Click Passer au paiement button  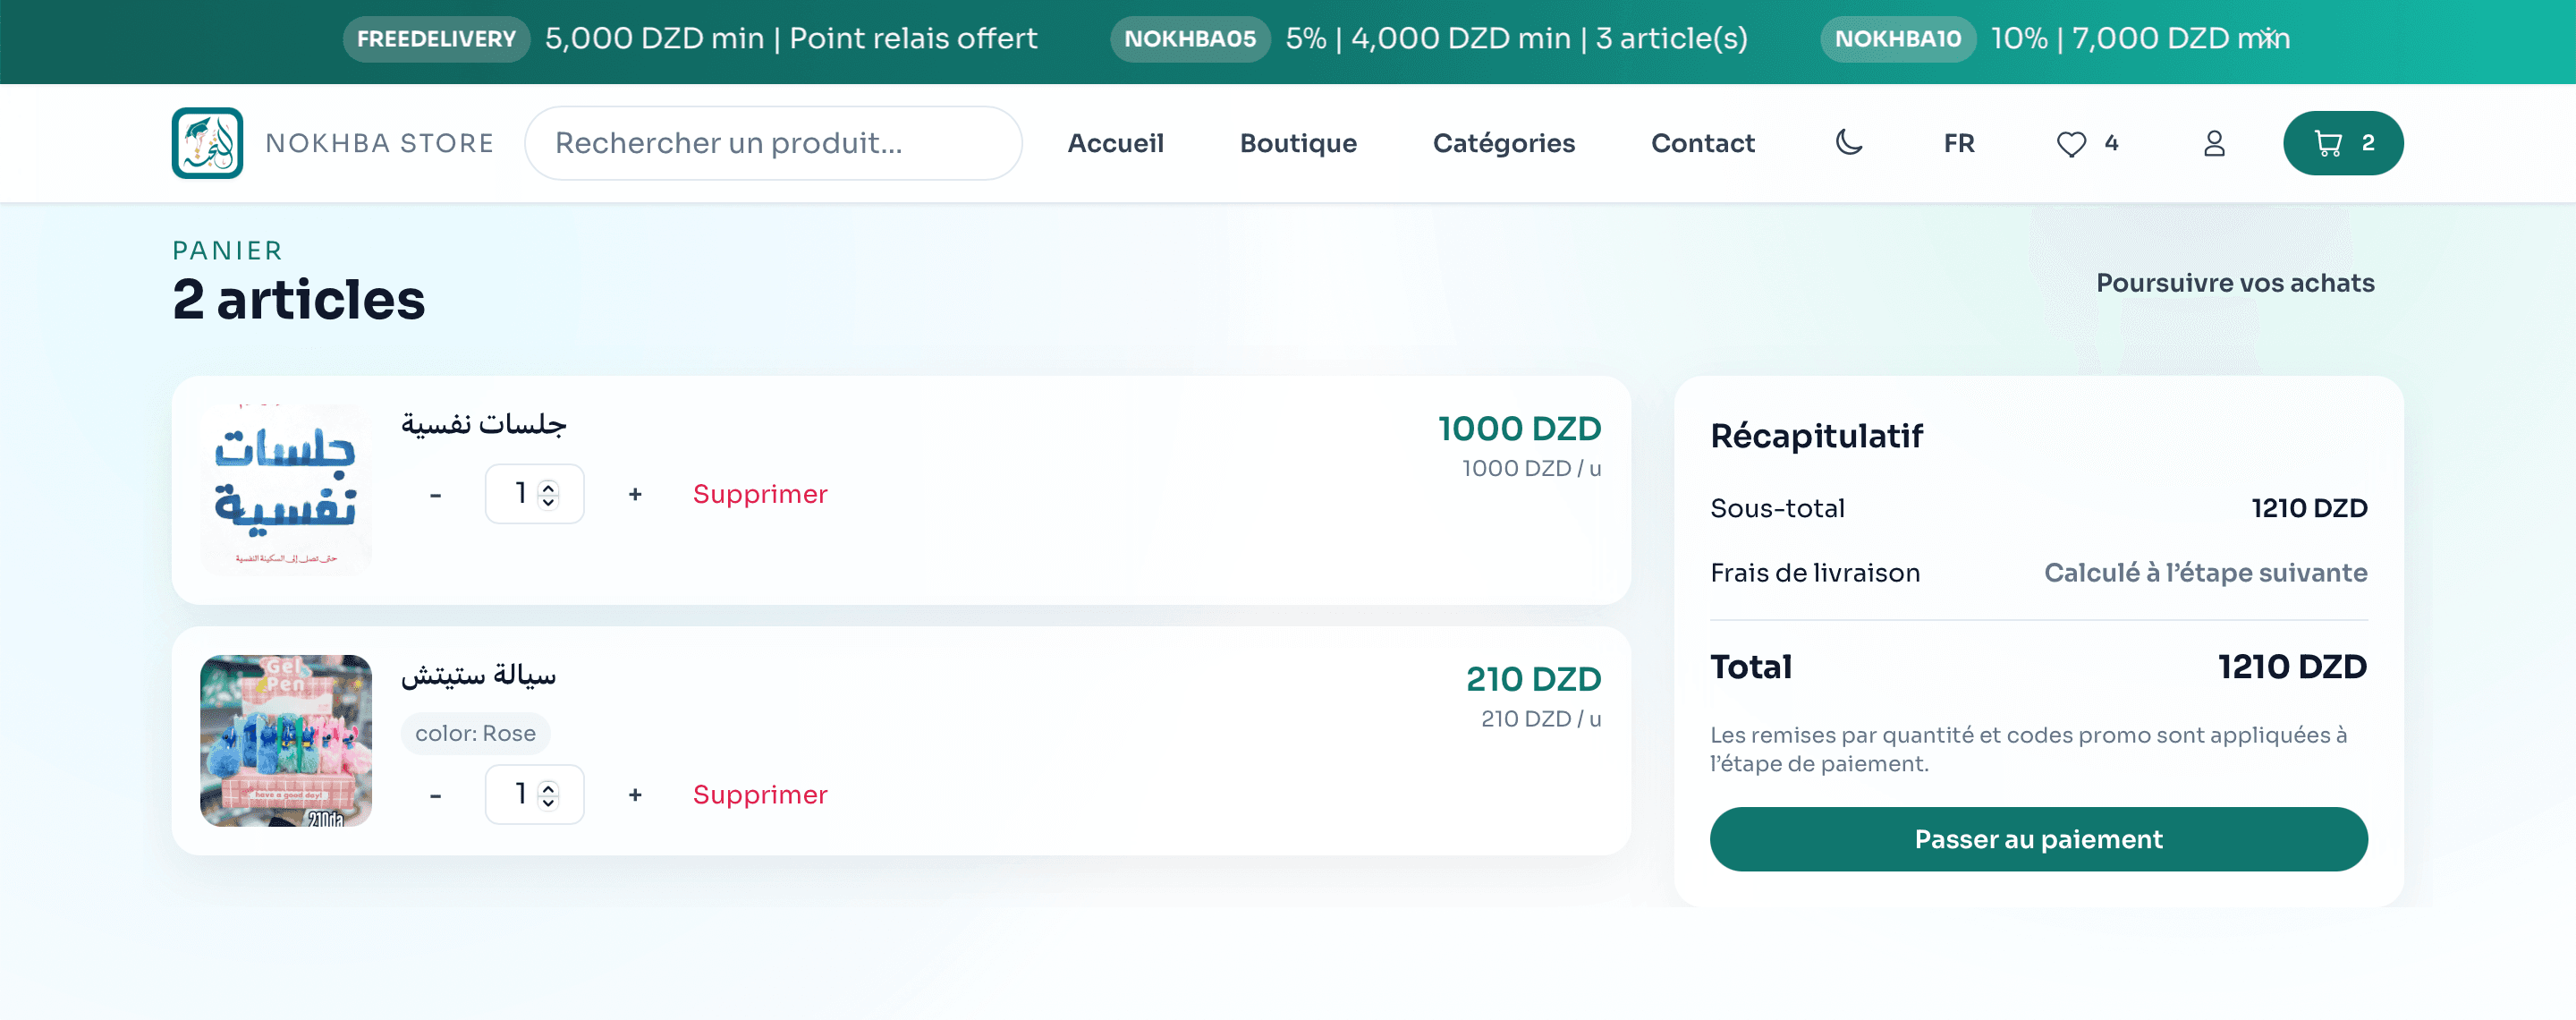pyautogui.click(x=2038, y=839)
